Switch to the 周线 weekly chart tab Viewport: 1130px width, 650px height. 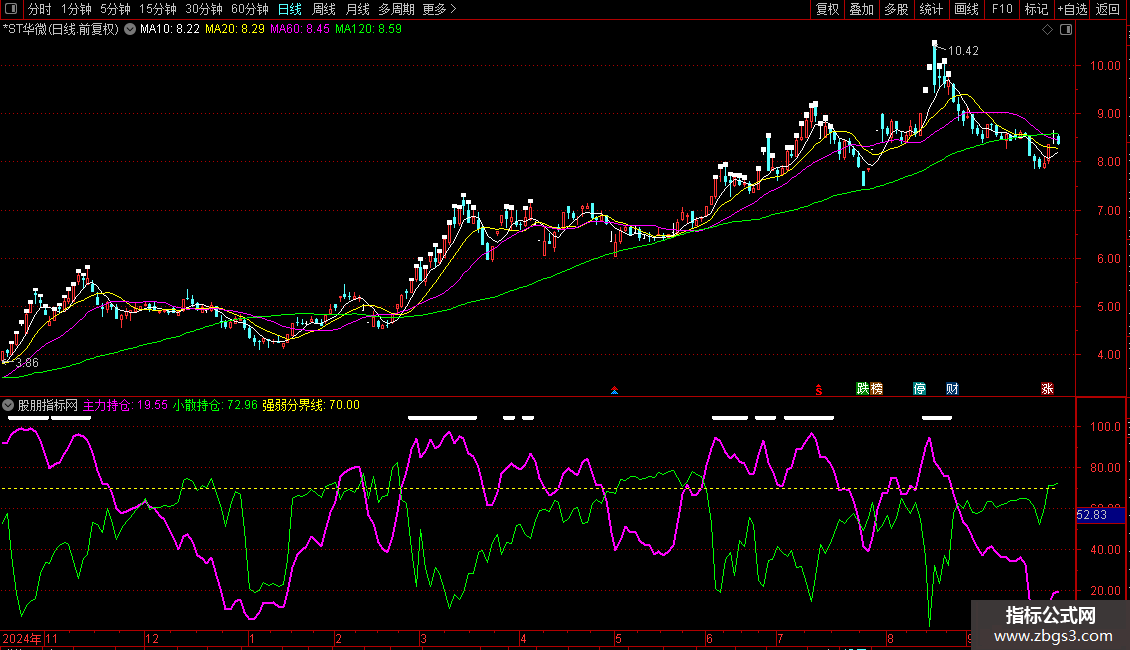324,9
